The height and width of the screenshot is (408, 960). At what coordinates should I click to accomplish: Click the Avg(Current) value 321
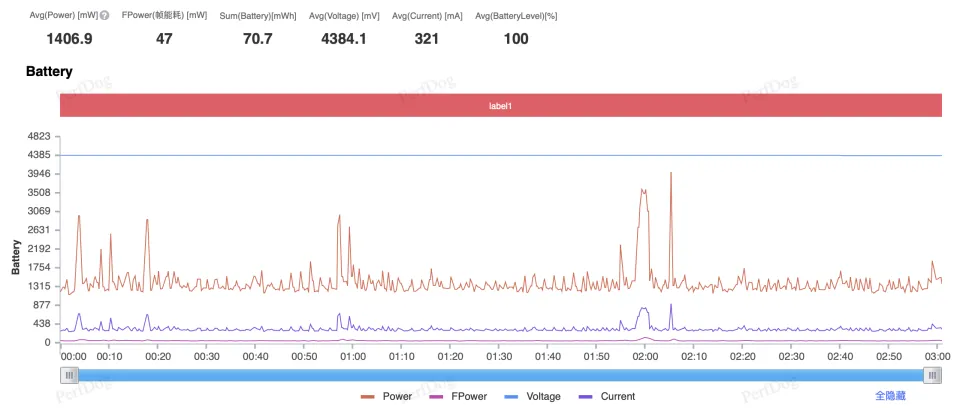(427, 39)
